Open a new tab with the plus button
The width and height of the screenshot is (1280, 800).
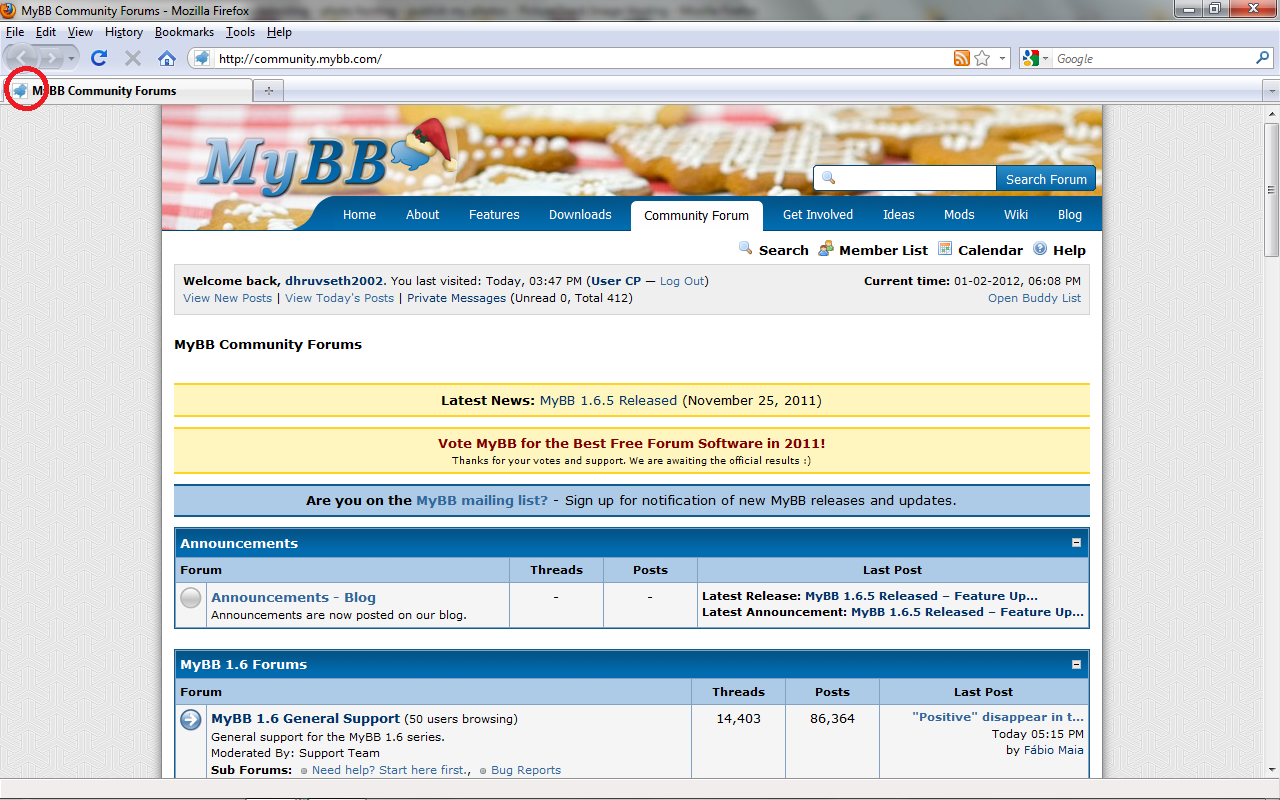tap(268, 91)
